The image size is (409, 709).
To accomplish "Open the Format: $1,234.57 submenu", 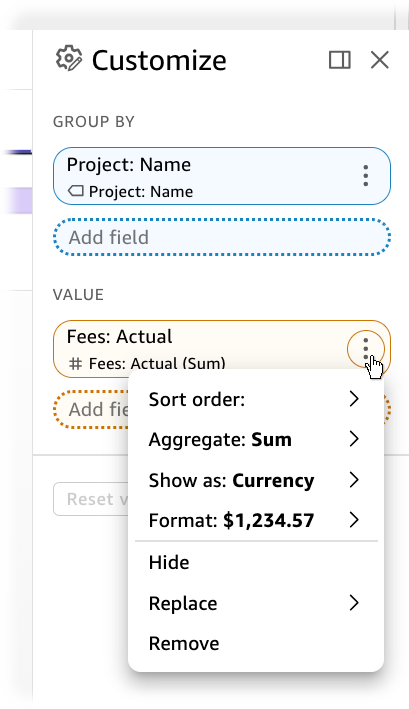I will (256, 520).
